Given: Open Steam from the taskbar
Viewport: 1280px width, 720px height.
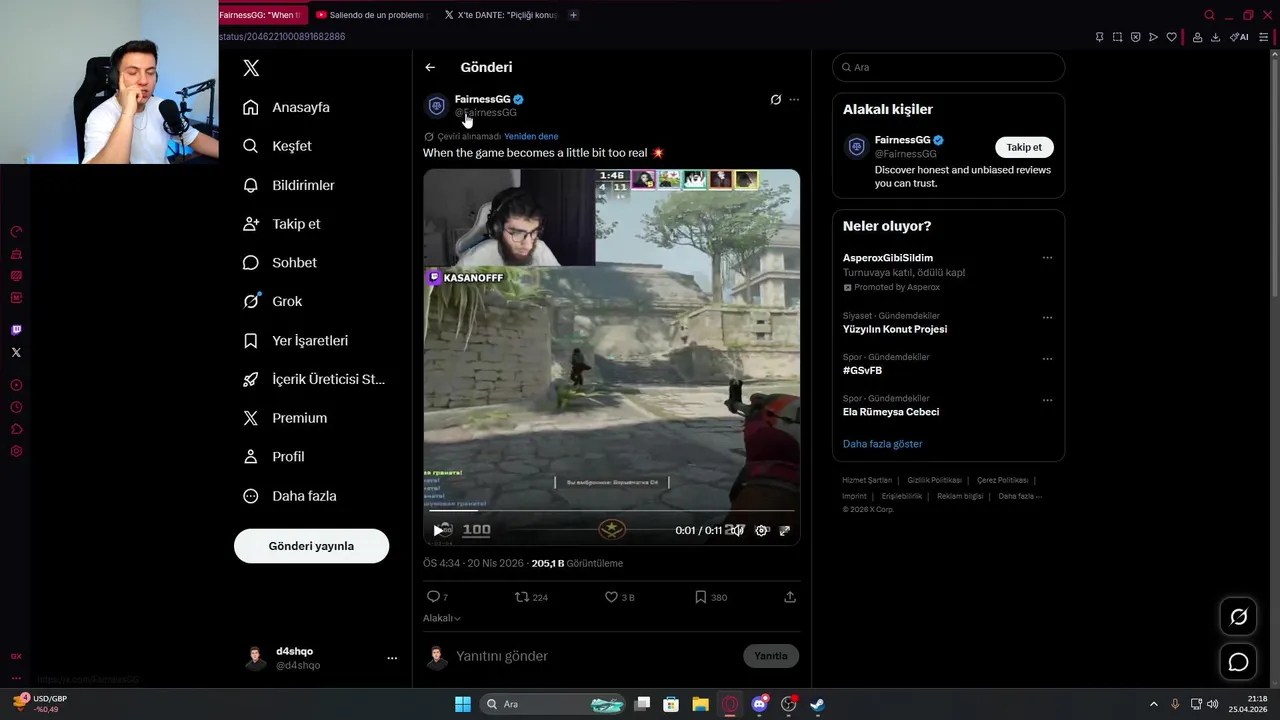Looking at the screenshot, I should click(x=817, y=704).
